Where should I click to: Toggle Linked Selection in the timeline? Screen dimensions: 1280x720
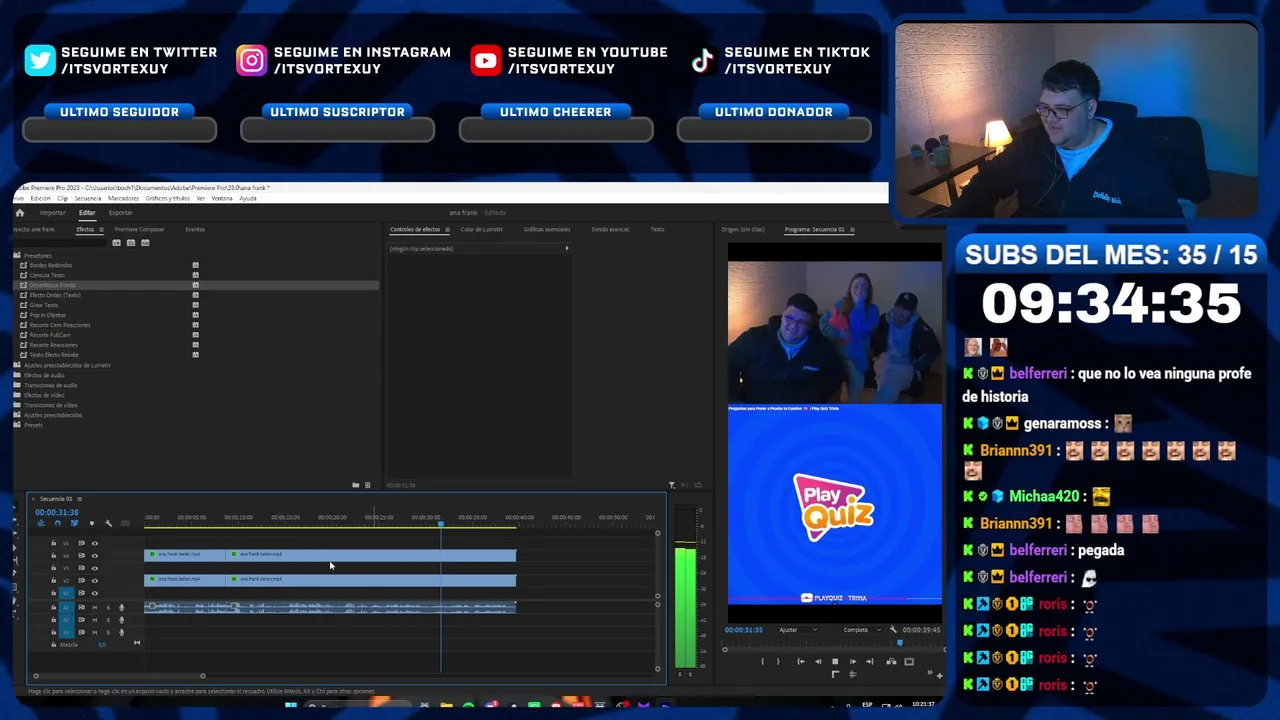[74, 523]
